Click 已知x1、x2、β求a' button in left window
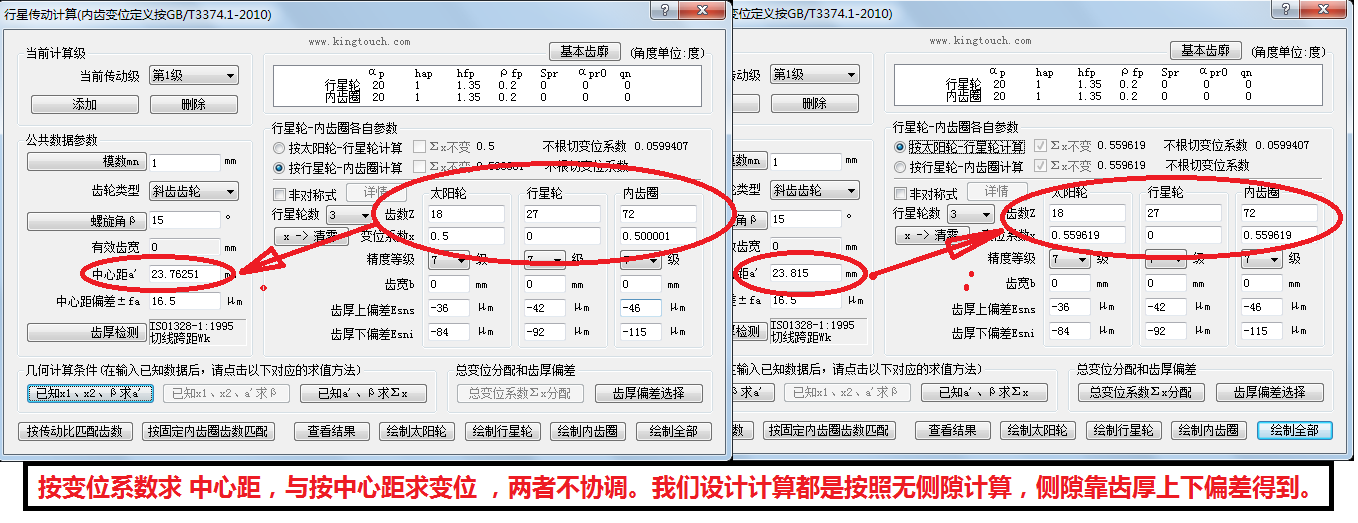1358x523 pixels. (90, 394)
